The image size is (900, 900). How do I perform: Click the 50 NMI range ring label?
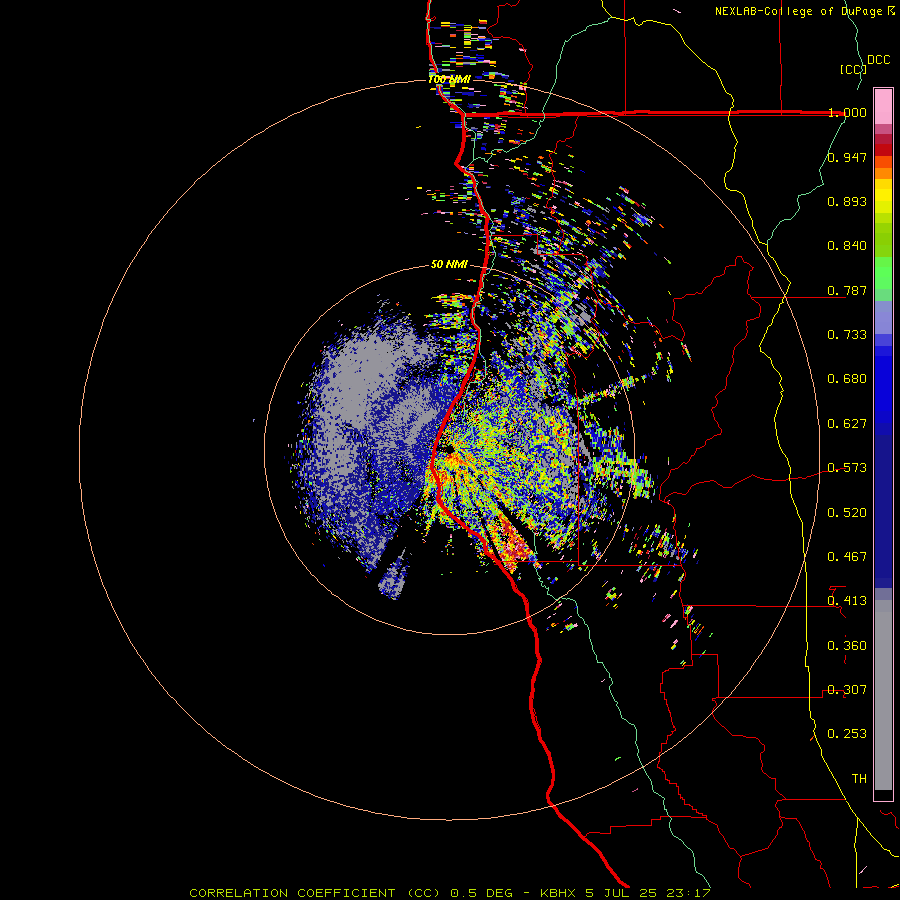pyautogui.click(x=449, y=264)
